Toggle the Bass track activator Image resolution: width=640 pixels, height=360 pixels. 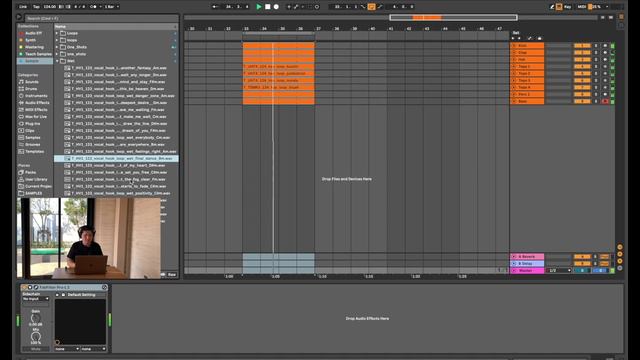(582, 101)
